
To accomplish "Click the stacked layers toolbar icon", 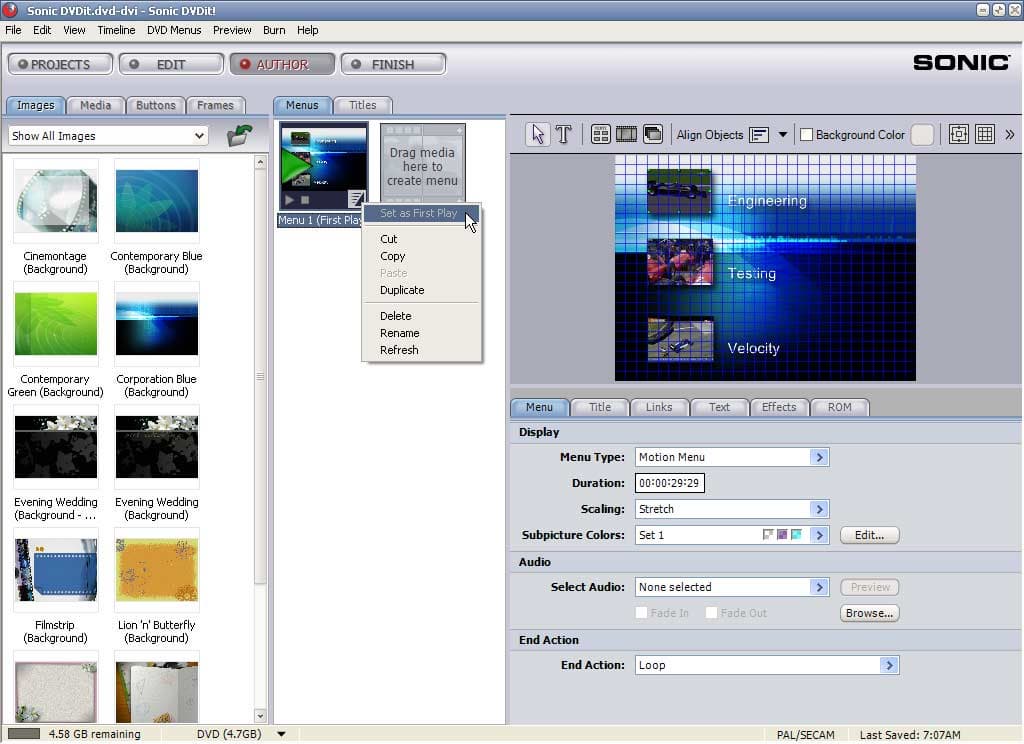I will [x=653, y=135].
